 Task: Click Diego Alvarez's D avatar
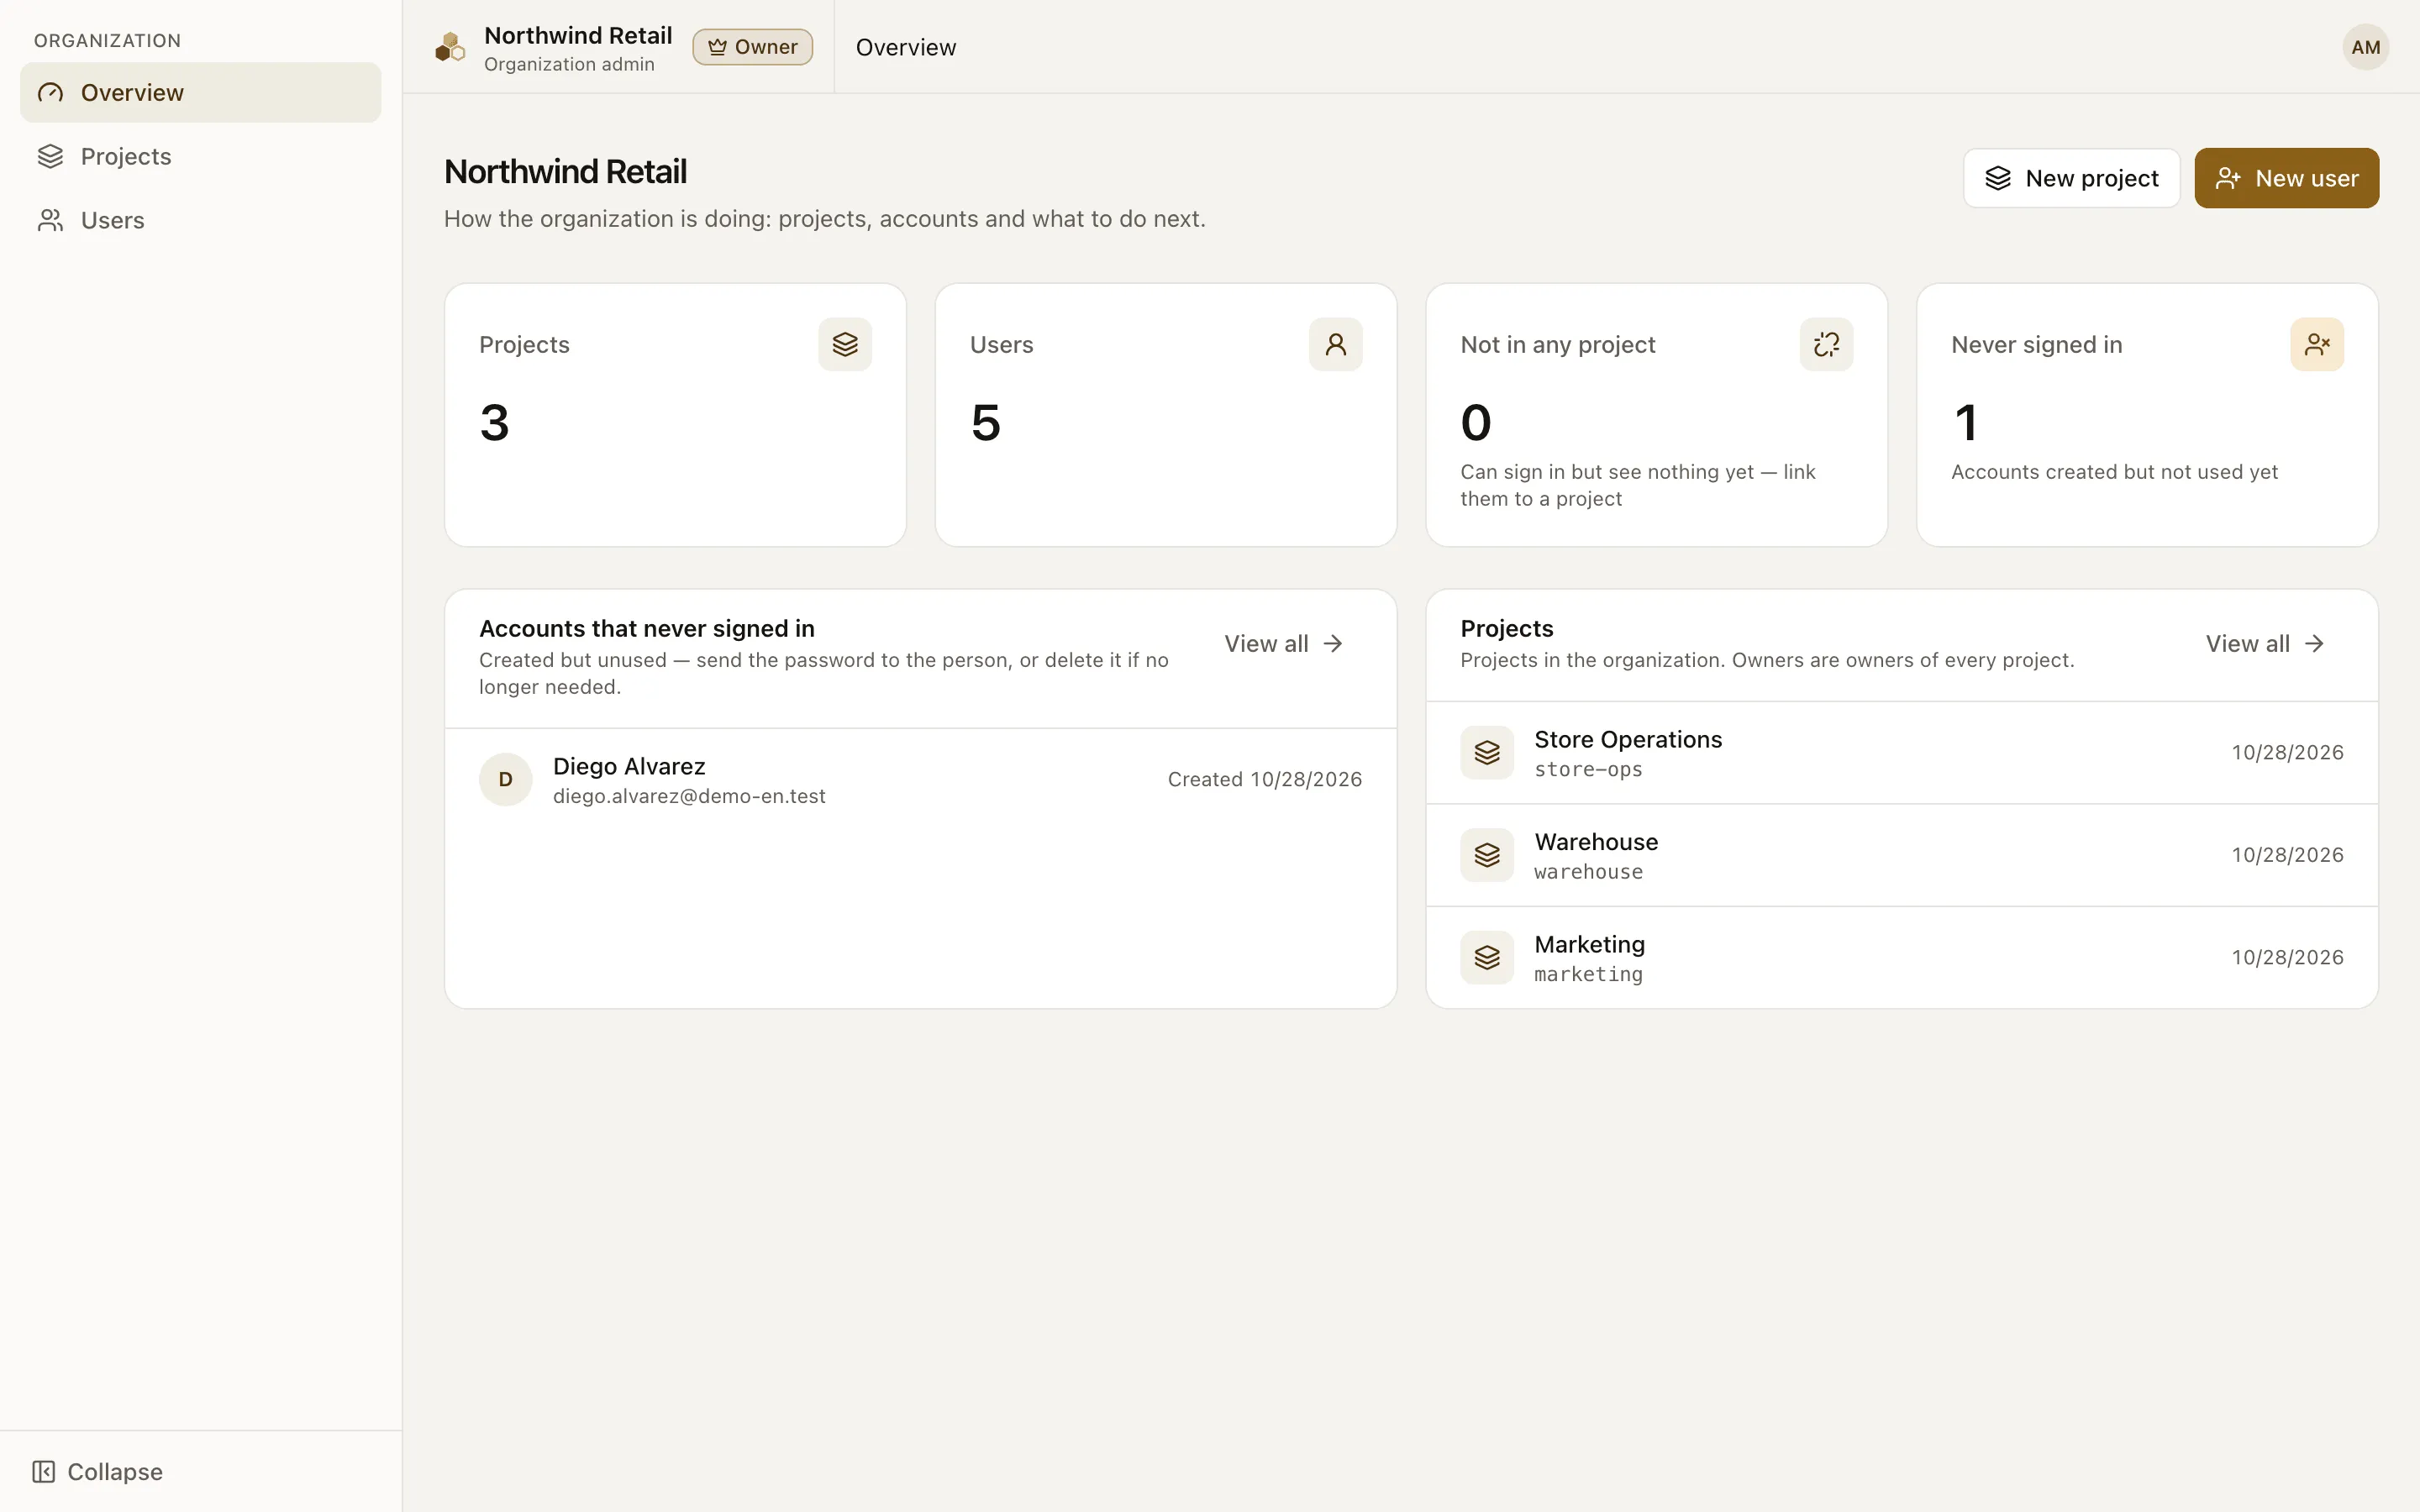pyautogui.click(x=506, y=780)
